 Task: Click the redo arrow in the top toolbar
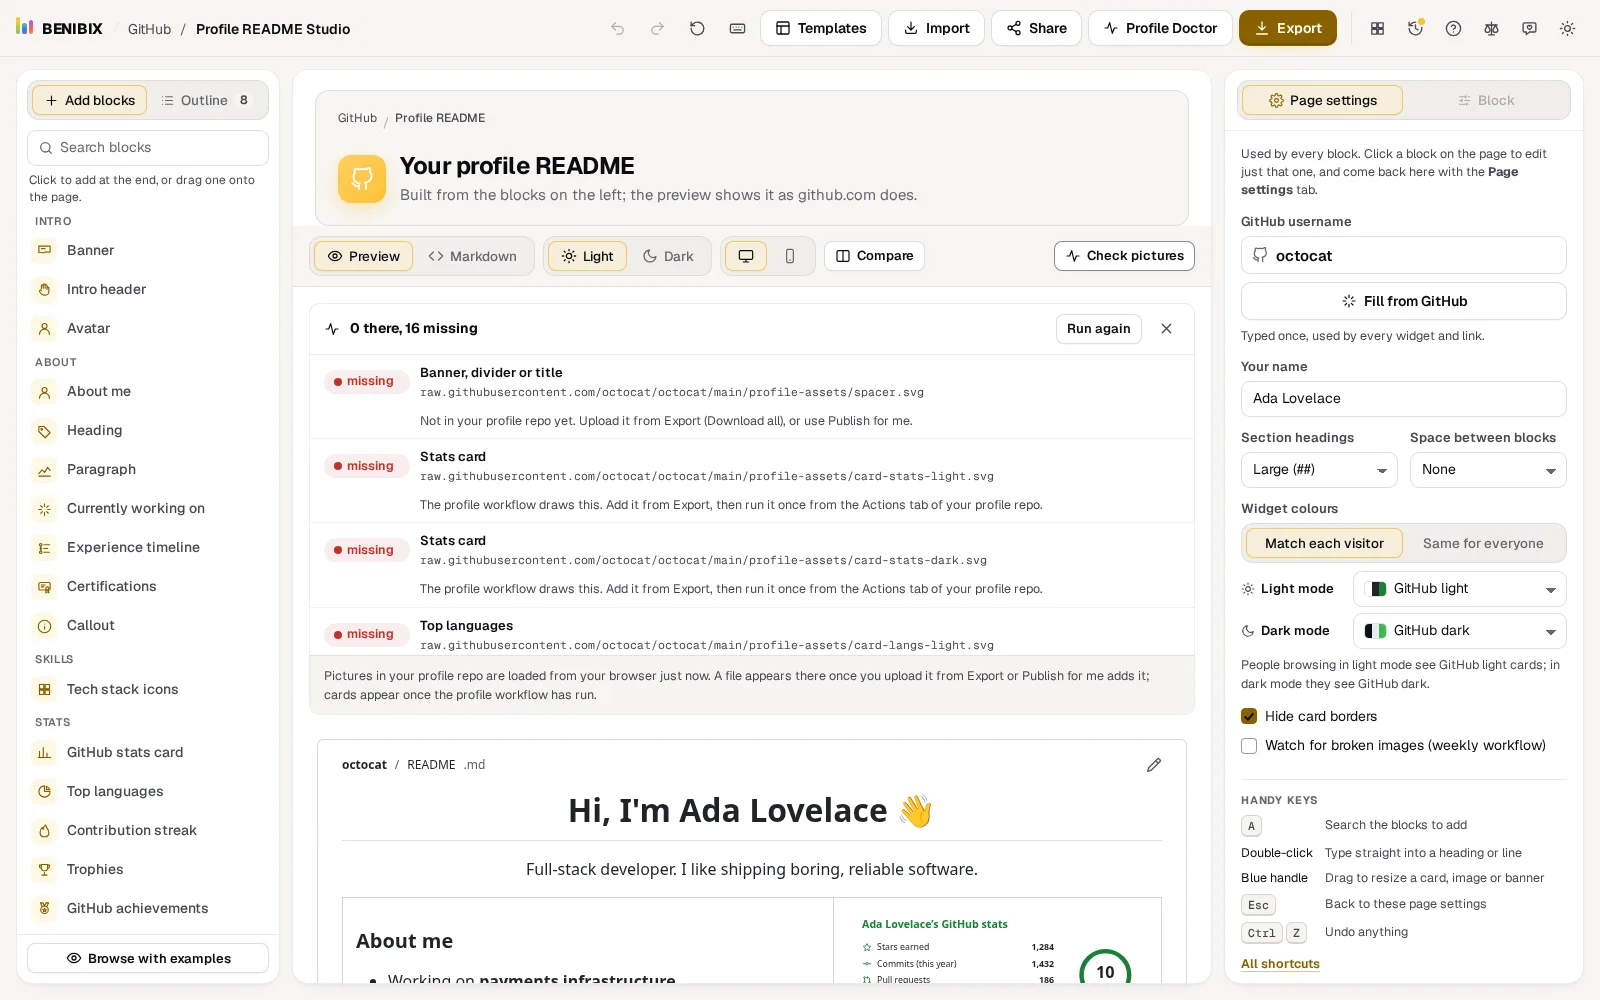(x=657, y=29)
